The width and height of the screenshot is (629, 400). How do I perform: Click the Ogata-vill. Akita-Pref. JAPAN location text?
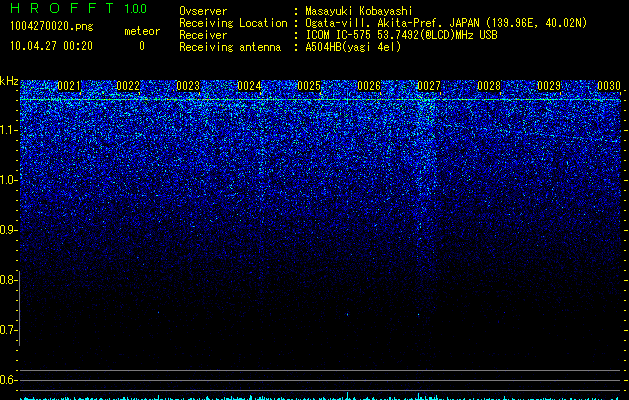coord(446,23)
